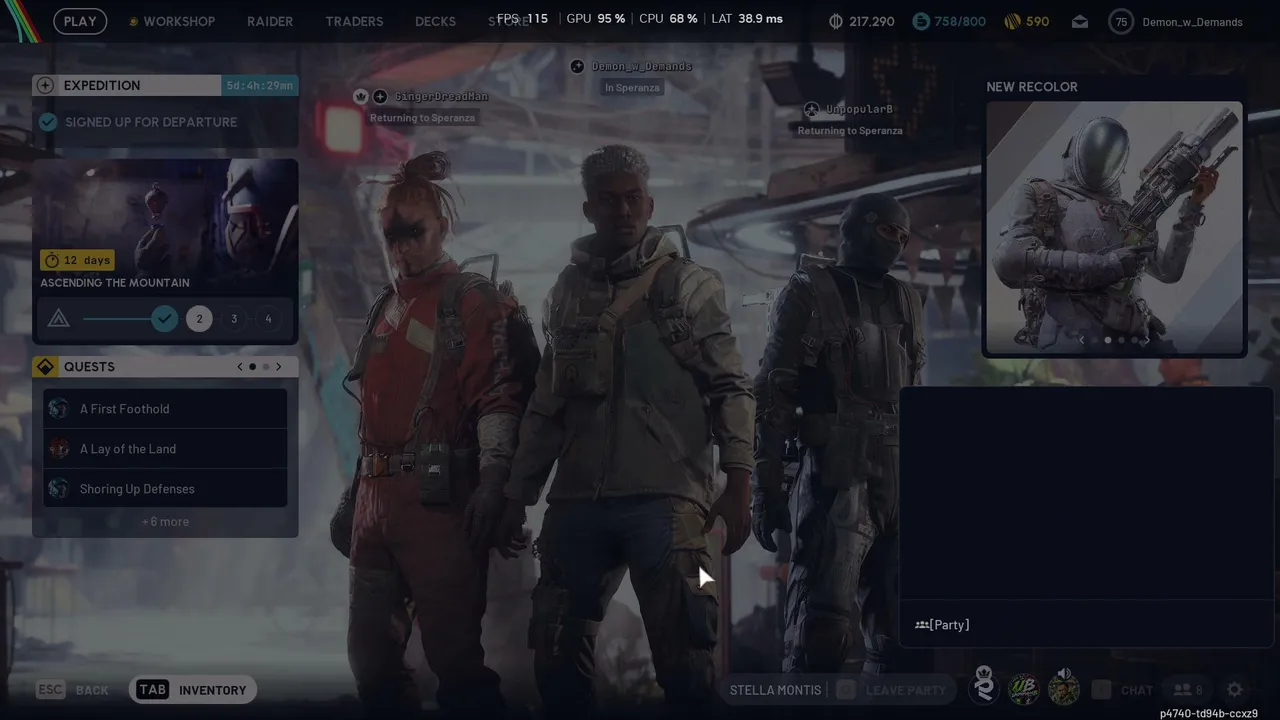Click the yellow Quests diamond icon
Image resolution: width=1280 pixels, height=720 pixels.
click(x=45, y=367)
